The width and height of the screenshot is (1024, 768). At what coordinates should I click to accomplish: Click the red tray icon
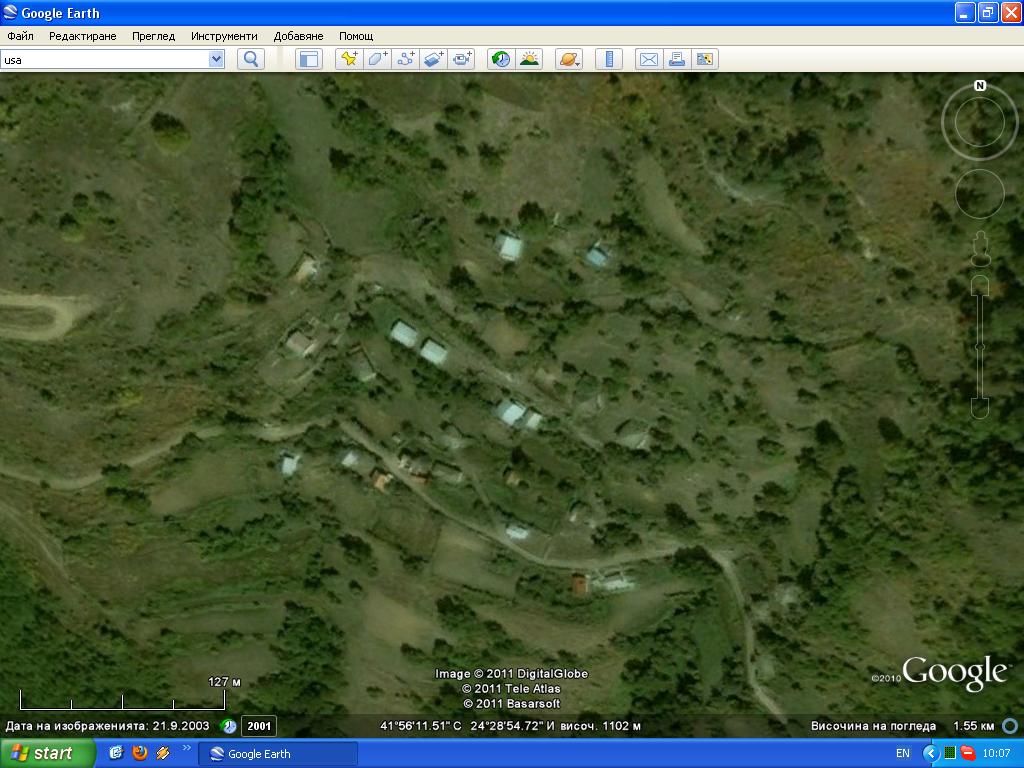(x=967, y=754)
